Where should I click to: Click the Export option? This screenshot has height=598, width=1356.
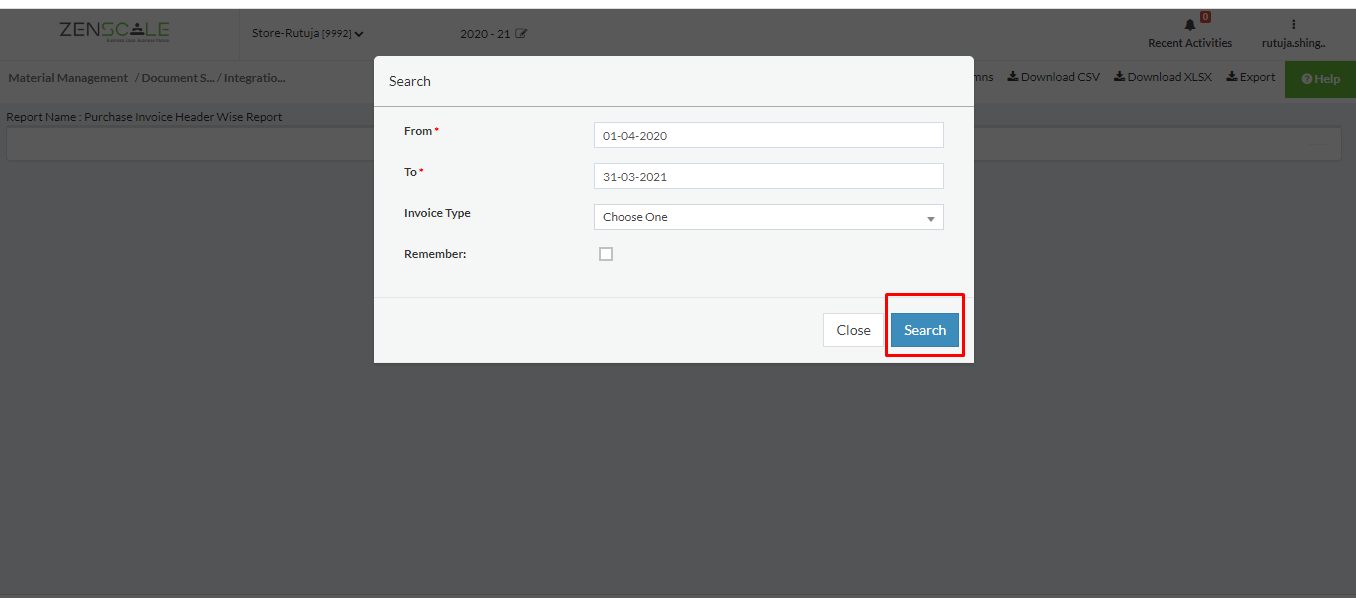click(1251, 77)
